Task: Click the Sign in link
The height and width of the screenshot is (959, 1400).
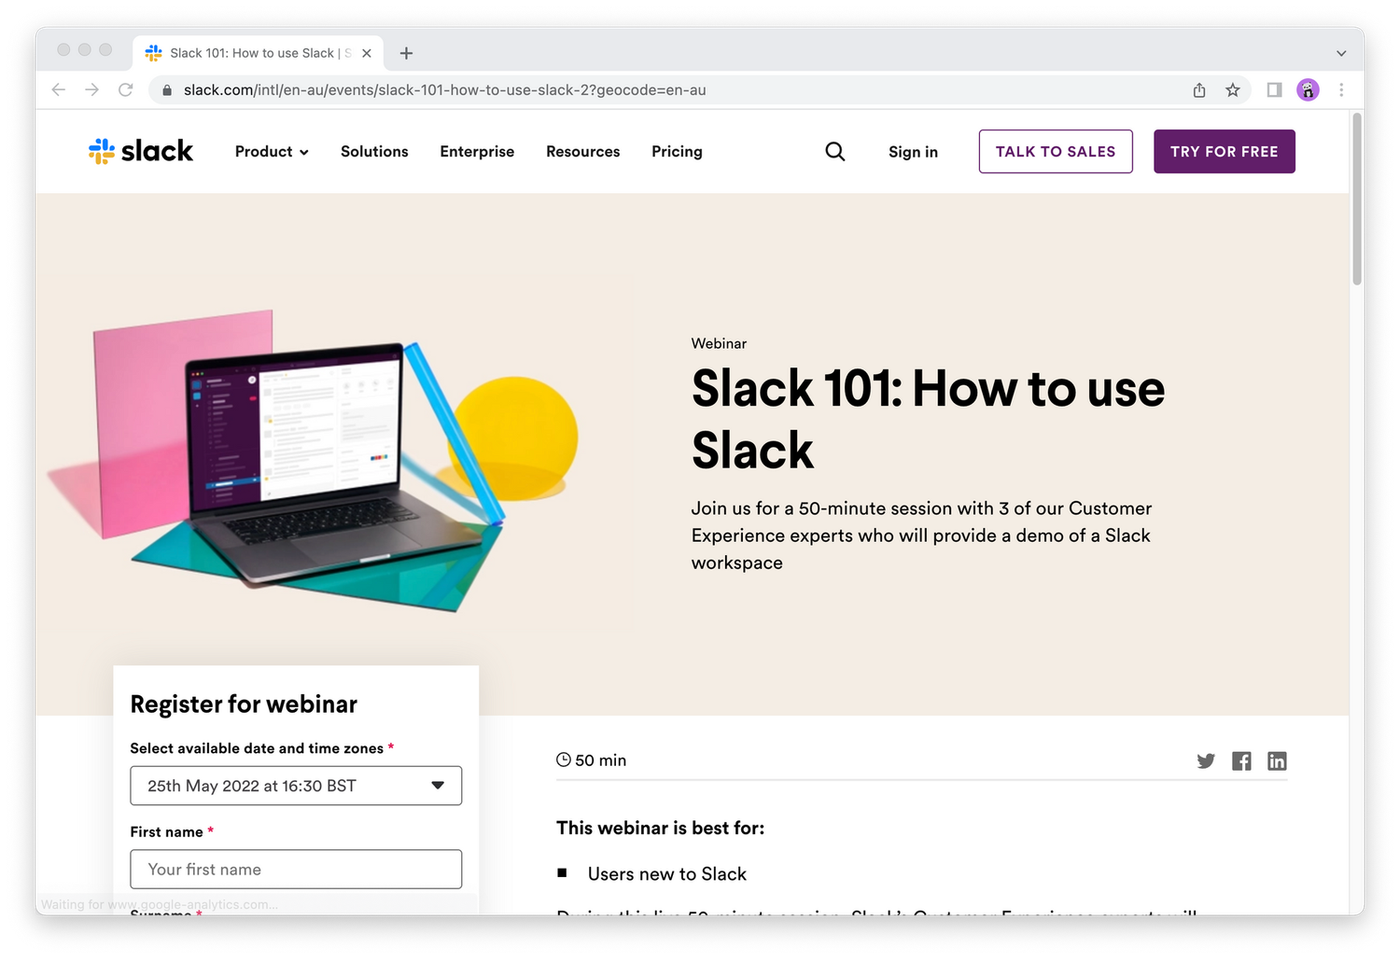Action: tap(912, 151)
